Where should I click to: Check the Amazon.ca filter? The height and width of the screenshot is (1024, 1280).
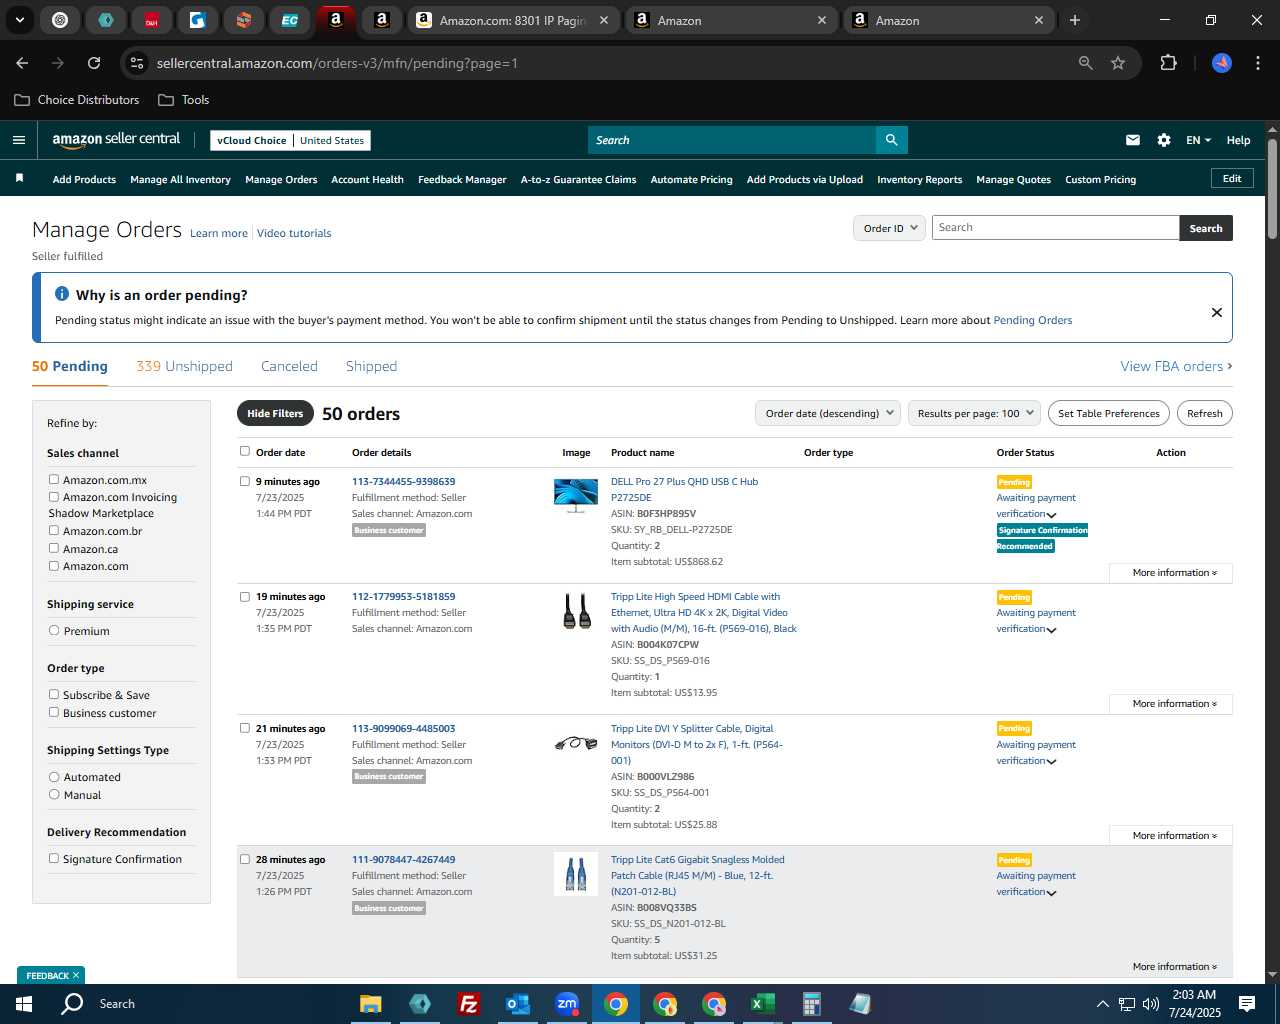[54, 548]
